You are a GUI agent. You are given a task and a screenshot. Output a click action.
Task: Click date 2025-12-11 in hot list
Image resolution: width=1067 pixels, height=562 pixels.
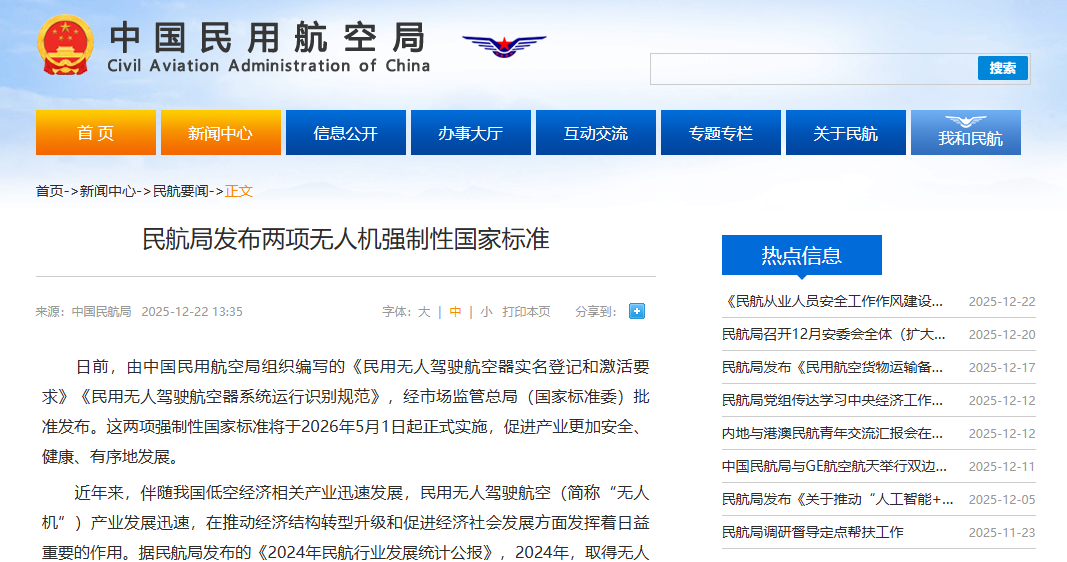click(1002, 467)
